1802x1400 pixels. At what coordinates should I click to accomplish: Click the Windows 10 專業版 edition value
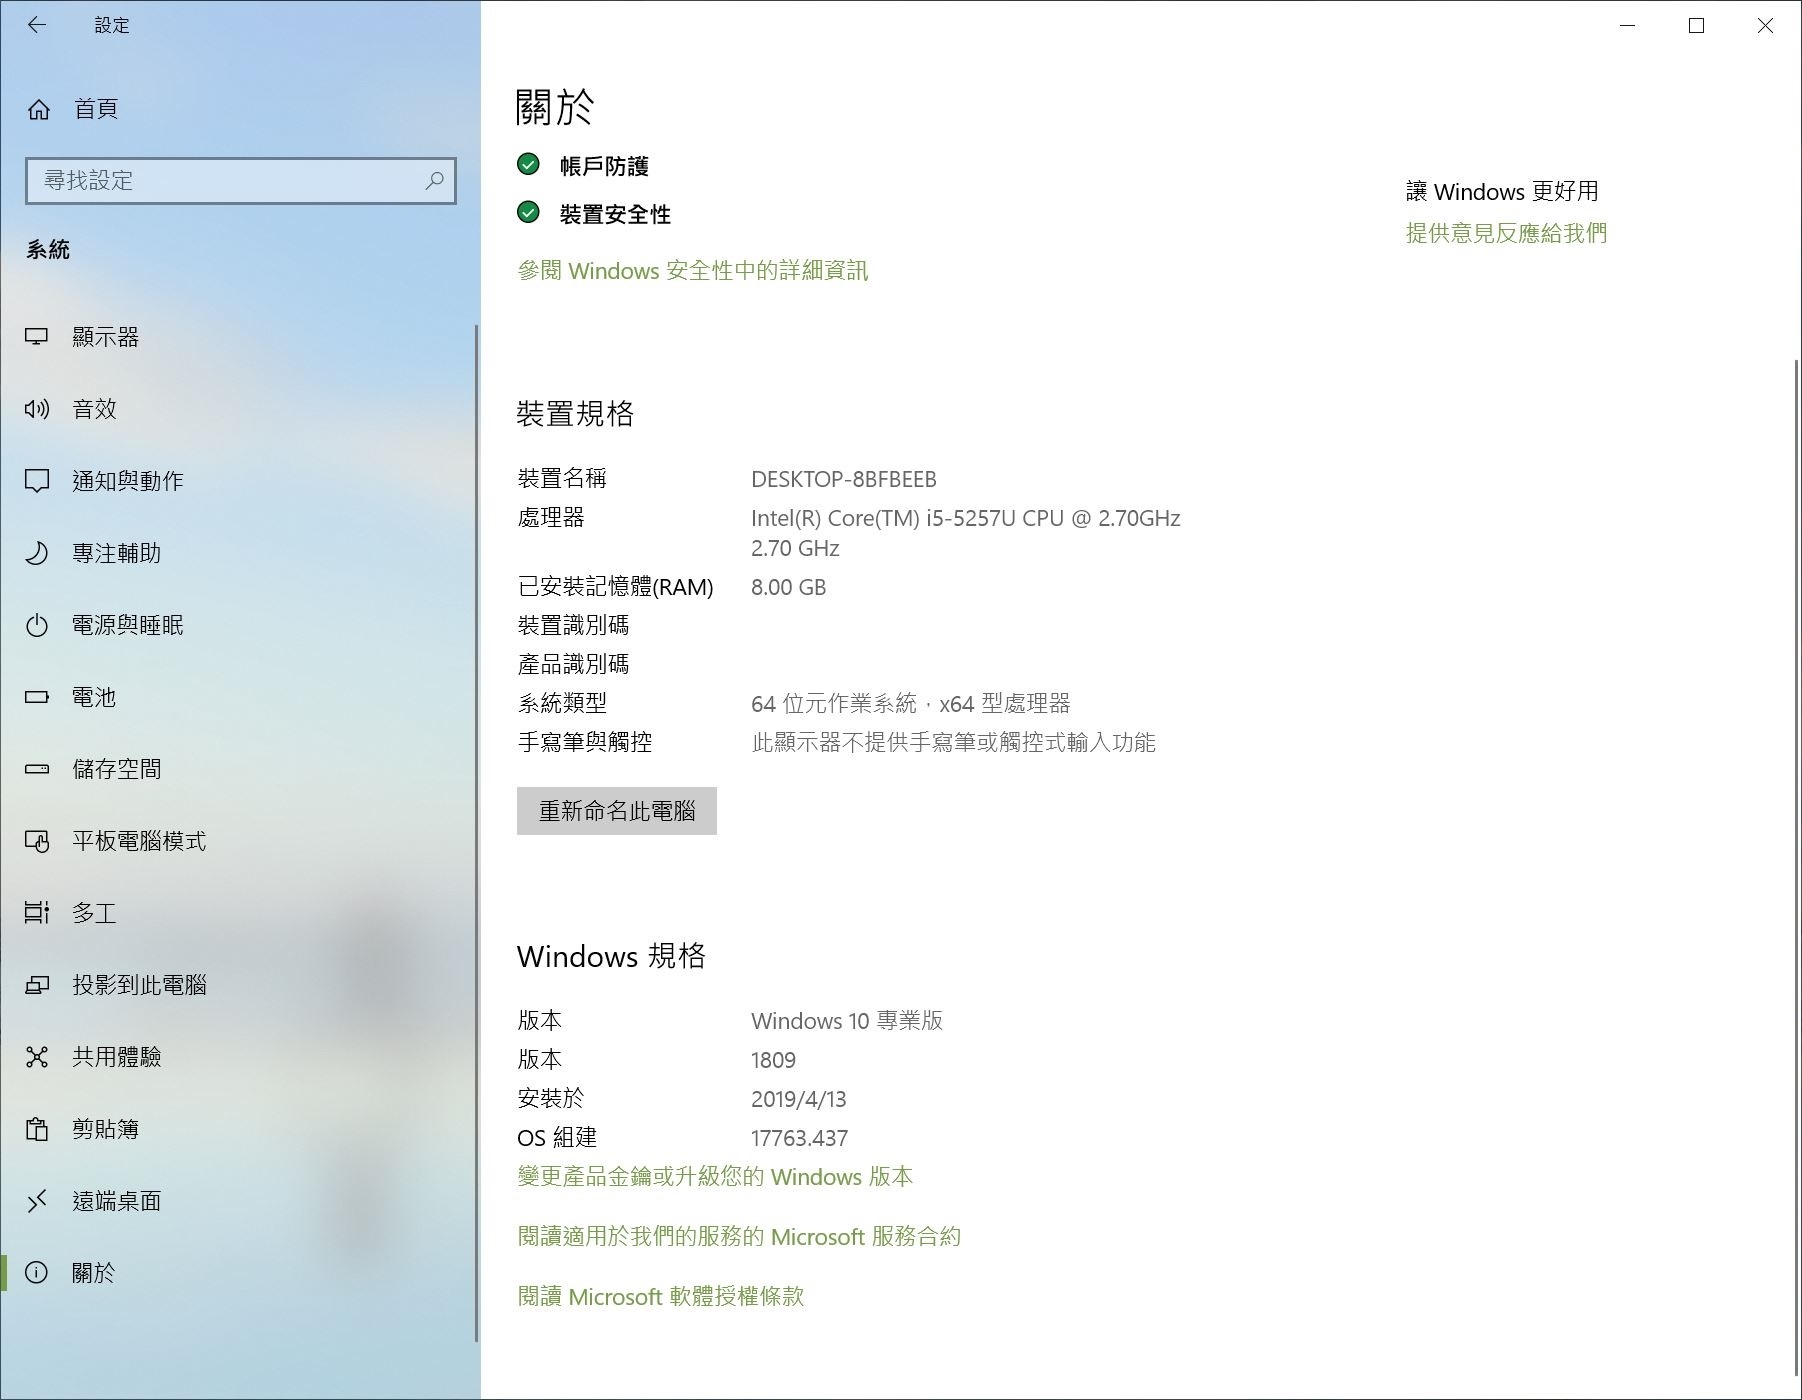pos(847,1021)
